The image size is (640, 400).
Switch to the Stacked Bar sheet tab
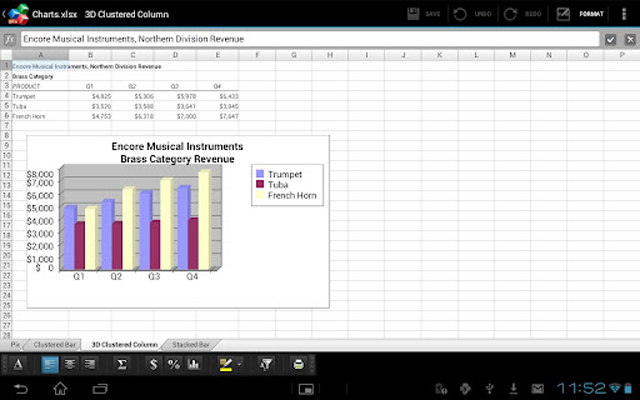coord(191,344)
